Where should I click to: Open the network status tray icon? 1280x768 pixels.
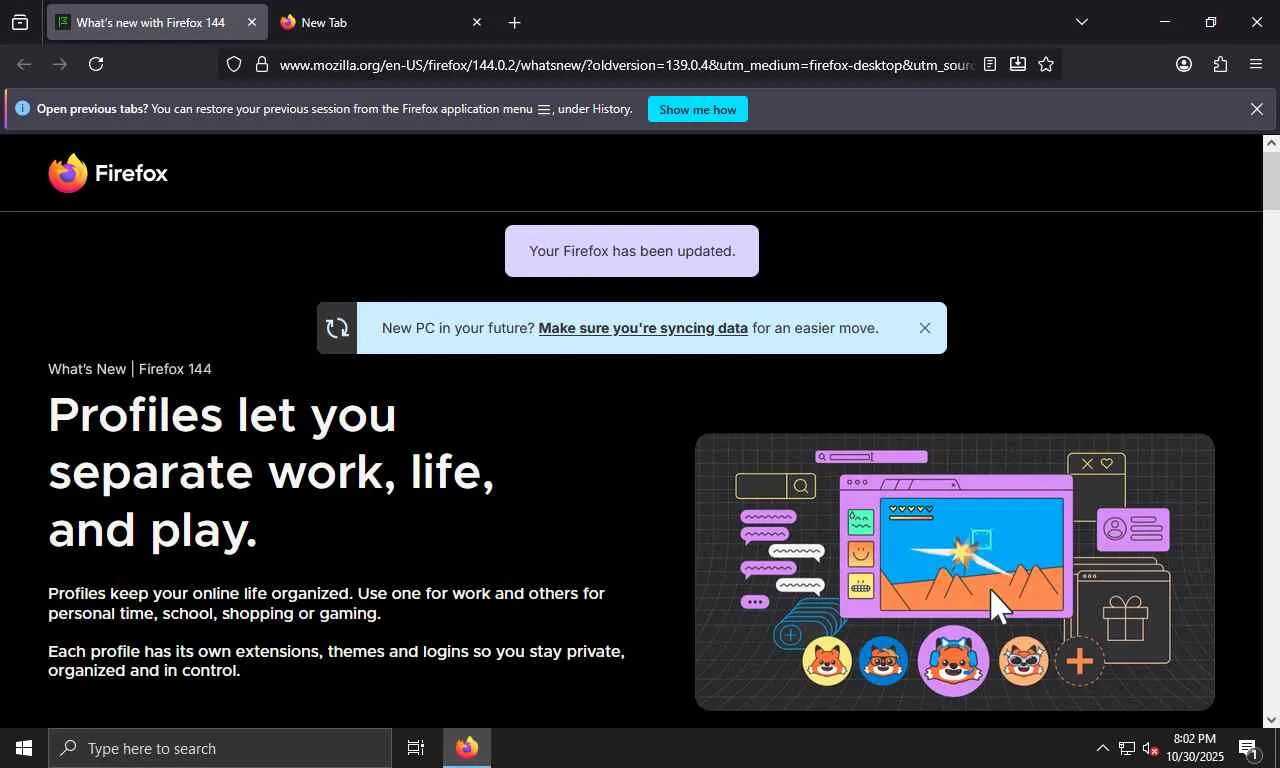click(1126, 748)
